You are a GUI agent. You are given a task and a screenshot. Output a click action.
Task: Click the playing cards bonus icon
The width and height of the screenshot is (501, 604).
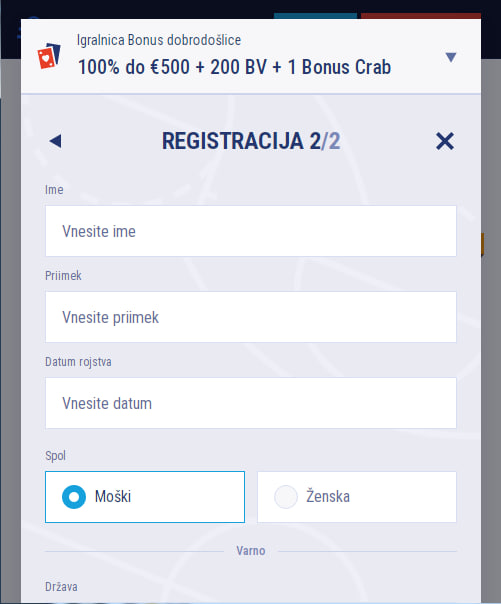49,56
